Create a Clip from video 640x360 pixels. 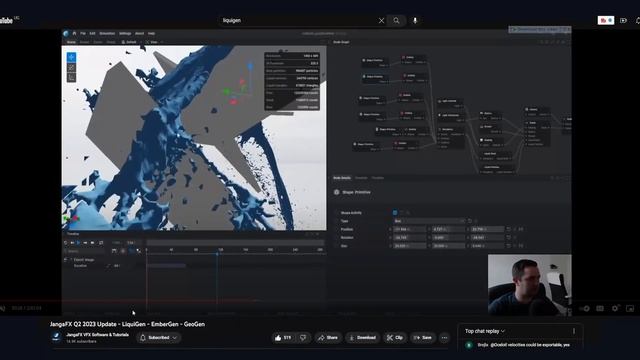point(395,338)
